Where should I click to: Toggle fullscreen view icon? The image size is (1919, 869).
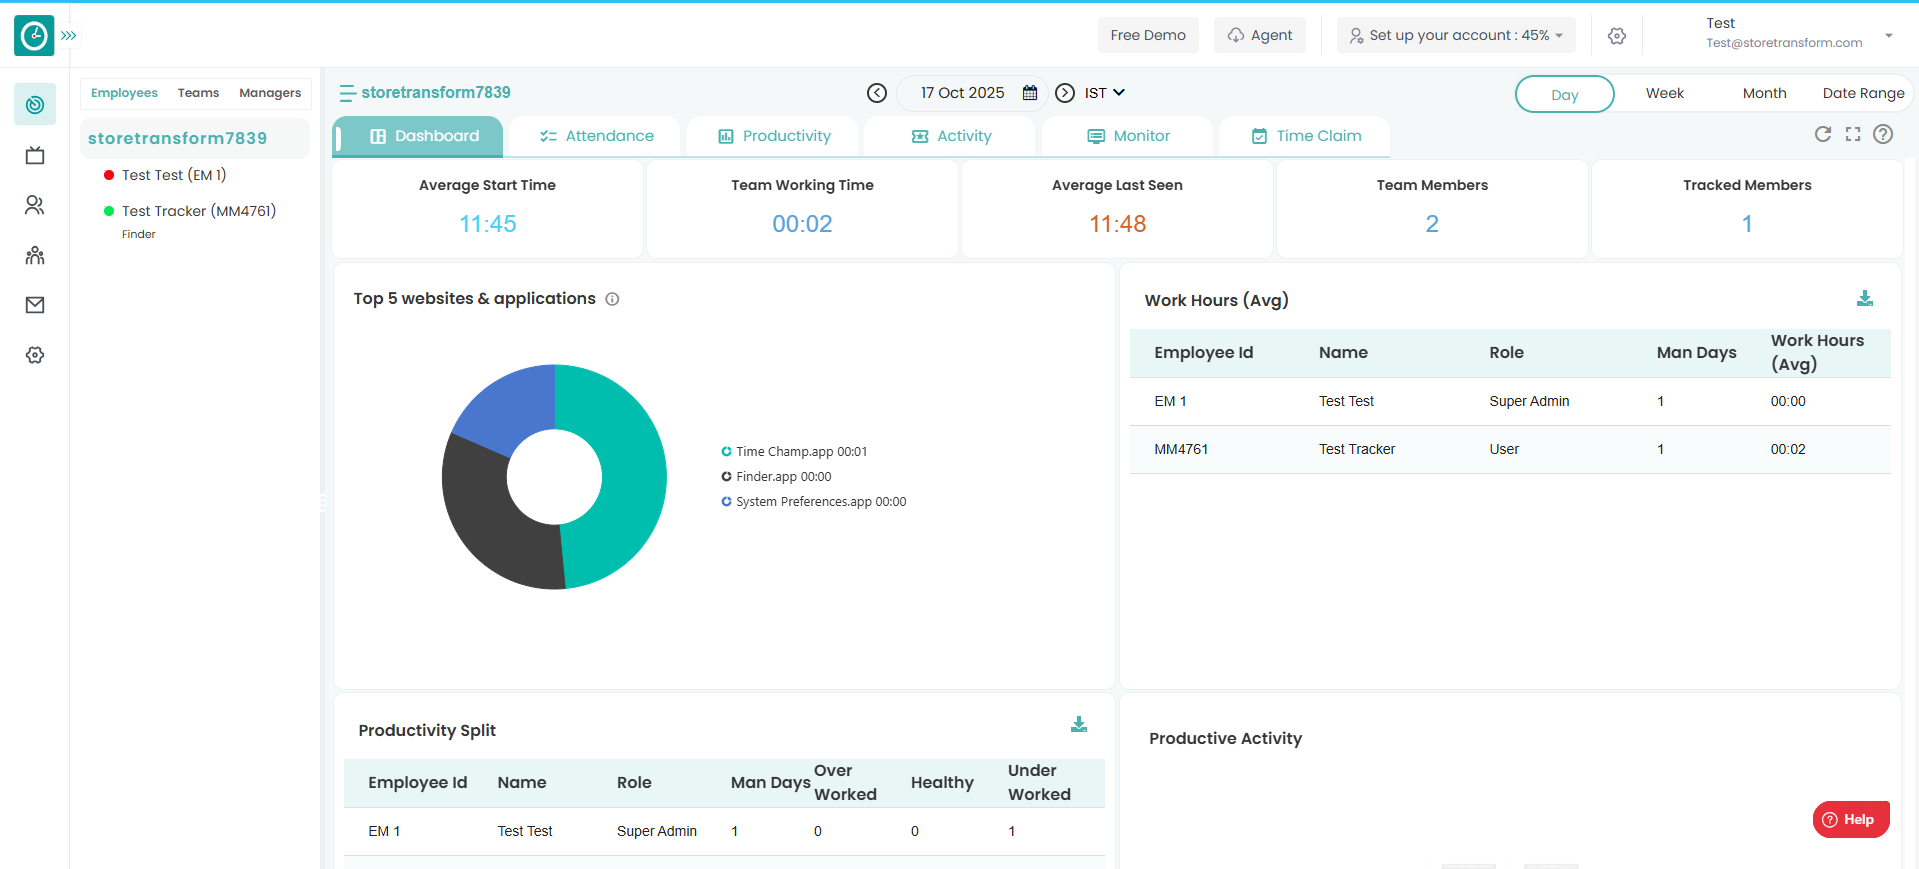tap(1853, 134)
